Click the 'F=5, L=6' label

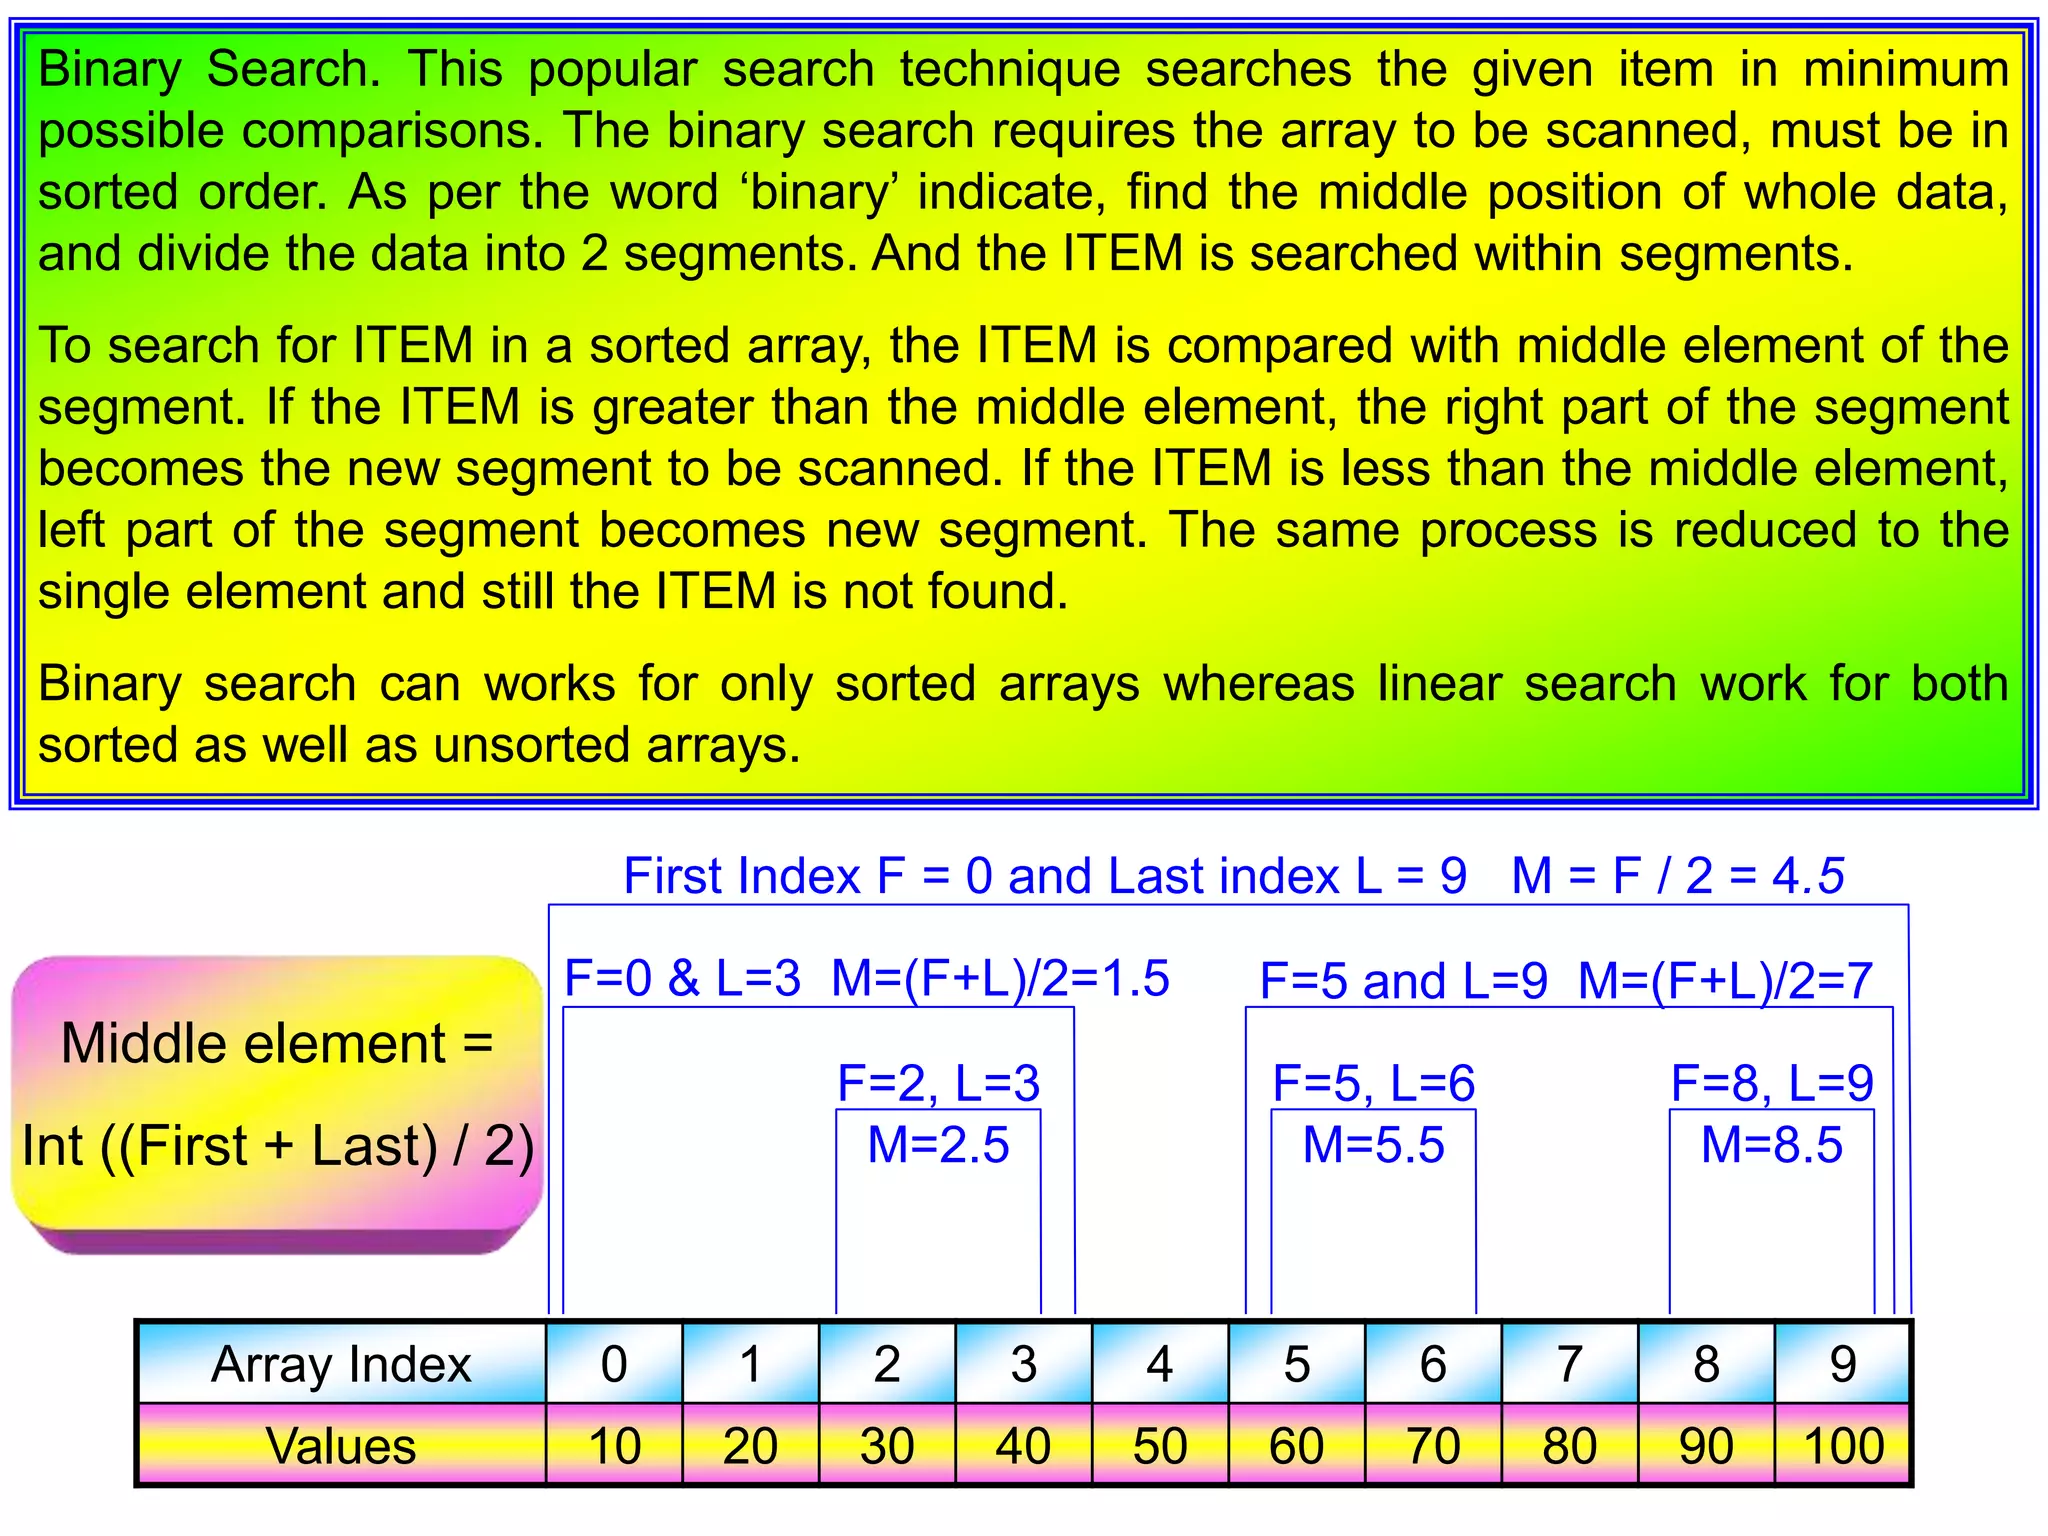[1374, 1083]
